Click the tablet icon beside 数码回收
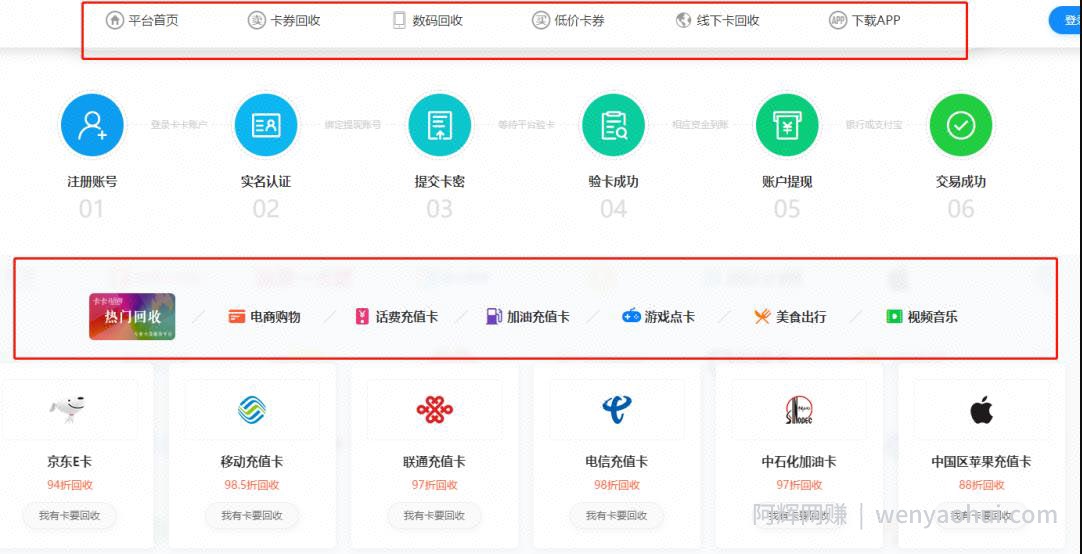This screenshot has height=554, width=1082. 399,21
